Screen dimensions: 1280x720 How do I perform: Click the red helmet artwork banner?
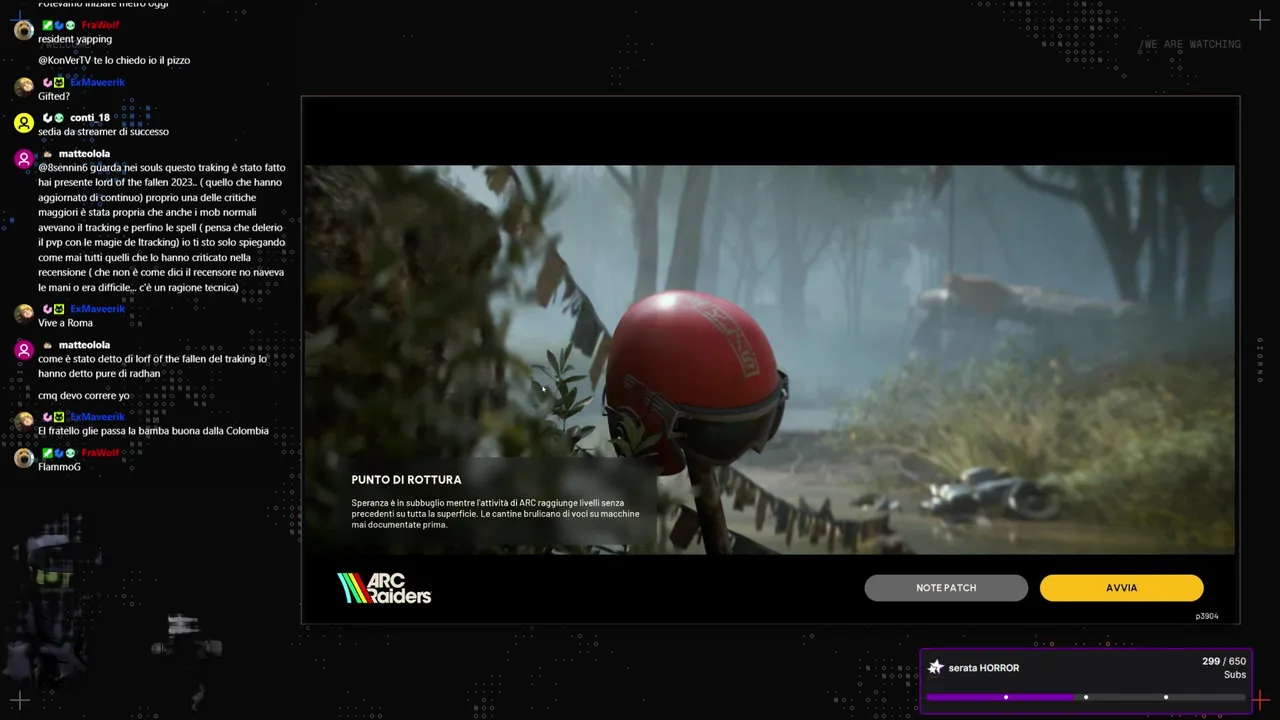click(x=769, y=359)
